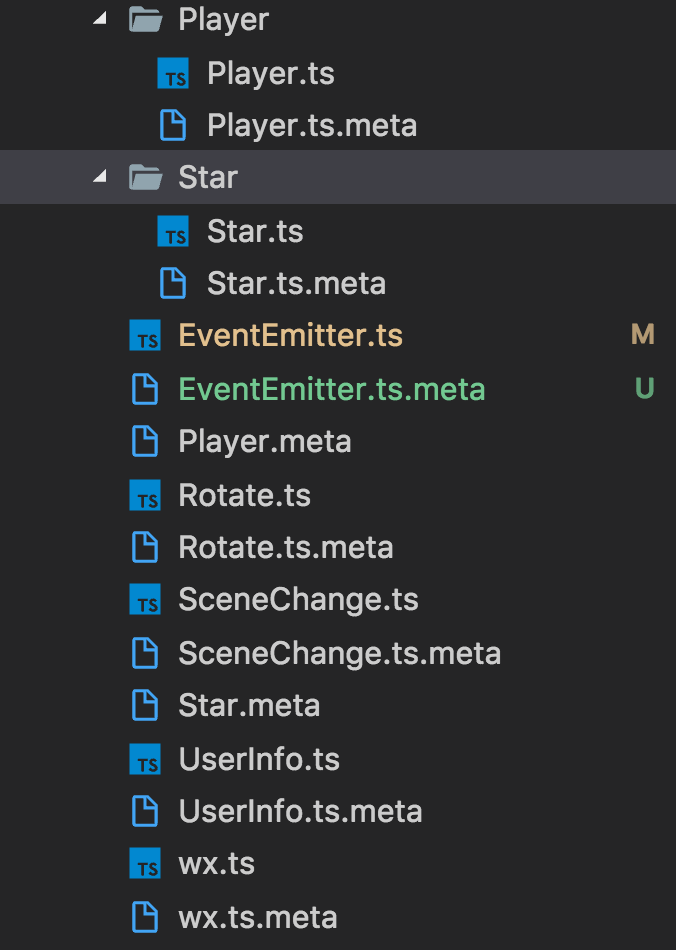Click the TS icon next to Rotate.ts
Viewport: 676px width, 950px height.
(x=146, y=496)
